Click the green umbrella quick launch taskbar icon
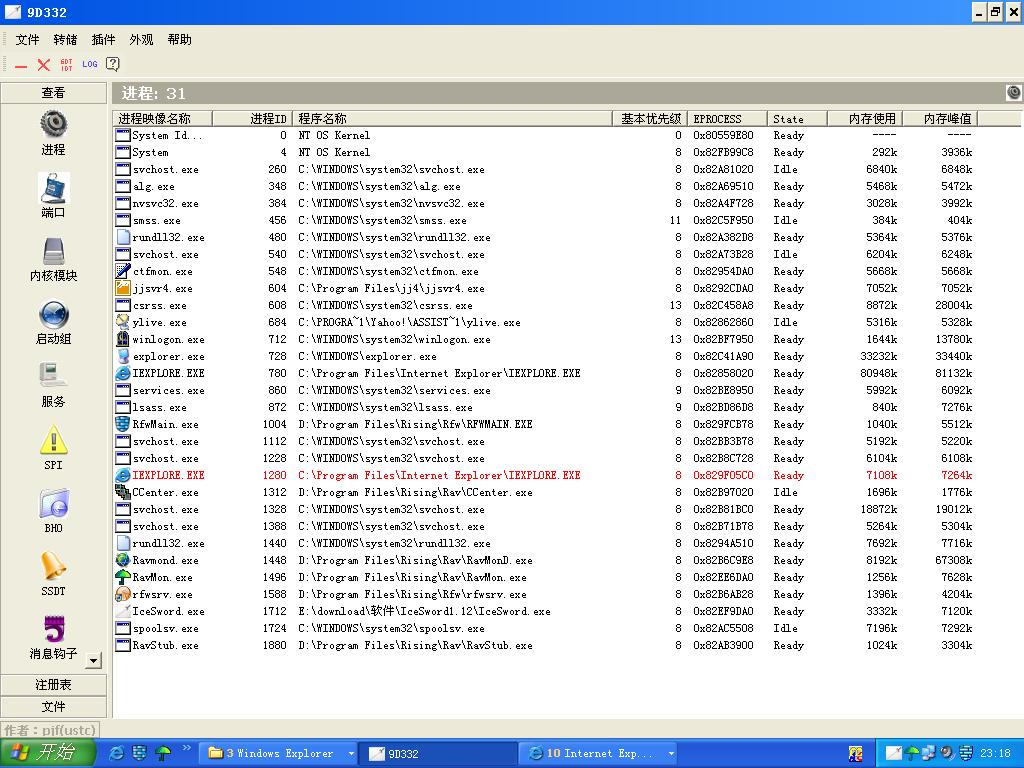This screenshot has width=1024, height=768. pos(163,753)
